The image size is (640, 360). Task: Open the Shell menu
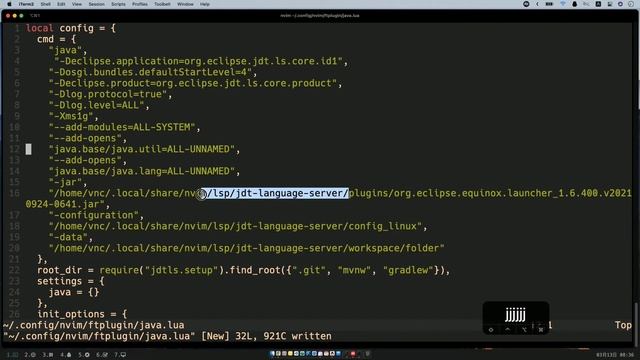46,4
